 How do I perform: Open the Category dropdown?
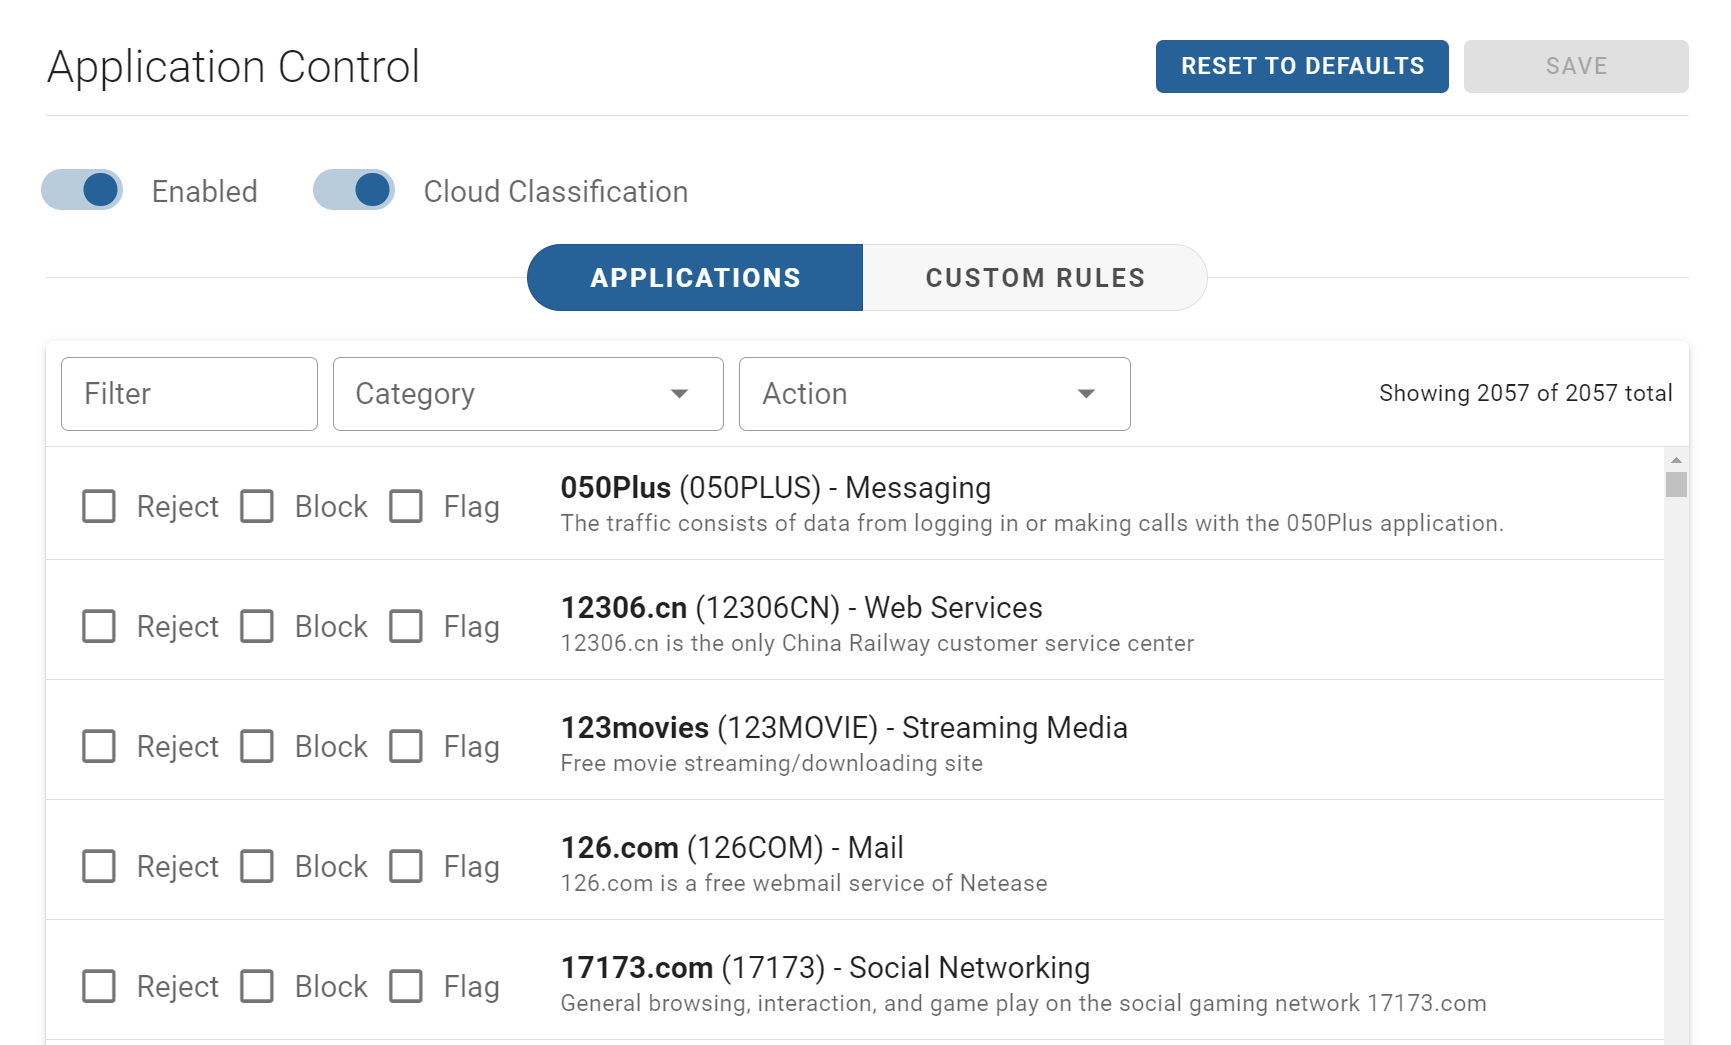click(528, 394)
